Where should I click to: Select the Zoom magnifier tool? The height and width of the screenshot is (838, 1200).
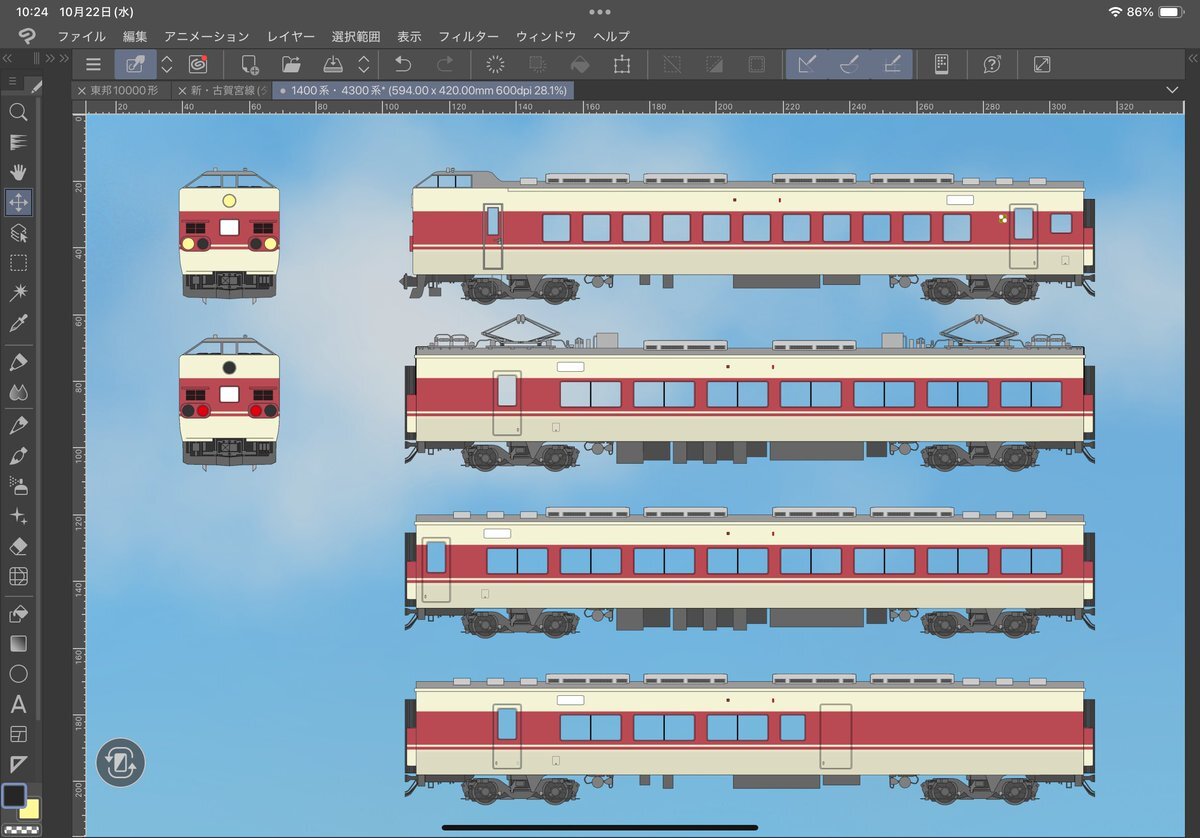pyautogui.click(x=18, y=112)
